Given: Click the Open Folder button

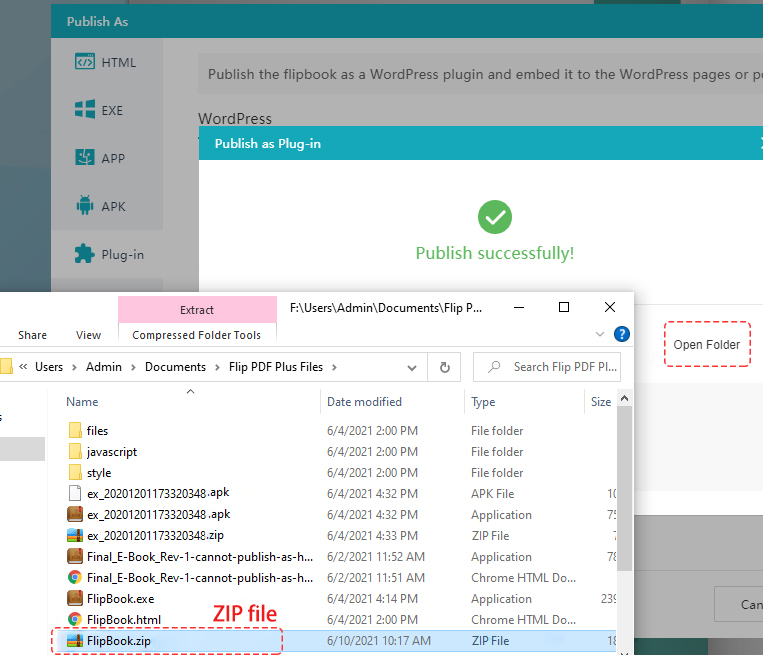Looking at the screenshot, I should (707, 345).
